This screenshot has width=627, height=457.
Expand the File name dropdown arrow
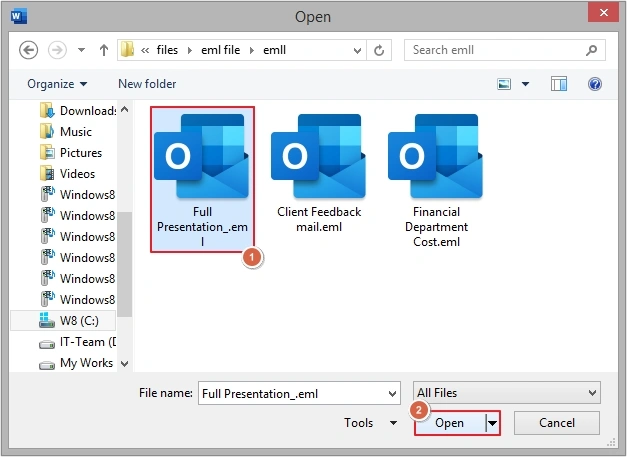(393, 394)
